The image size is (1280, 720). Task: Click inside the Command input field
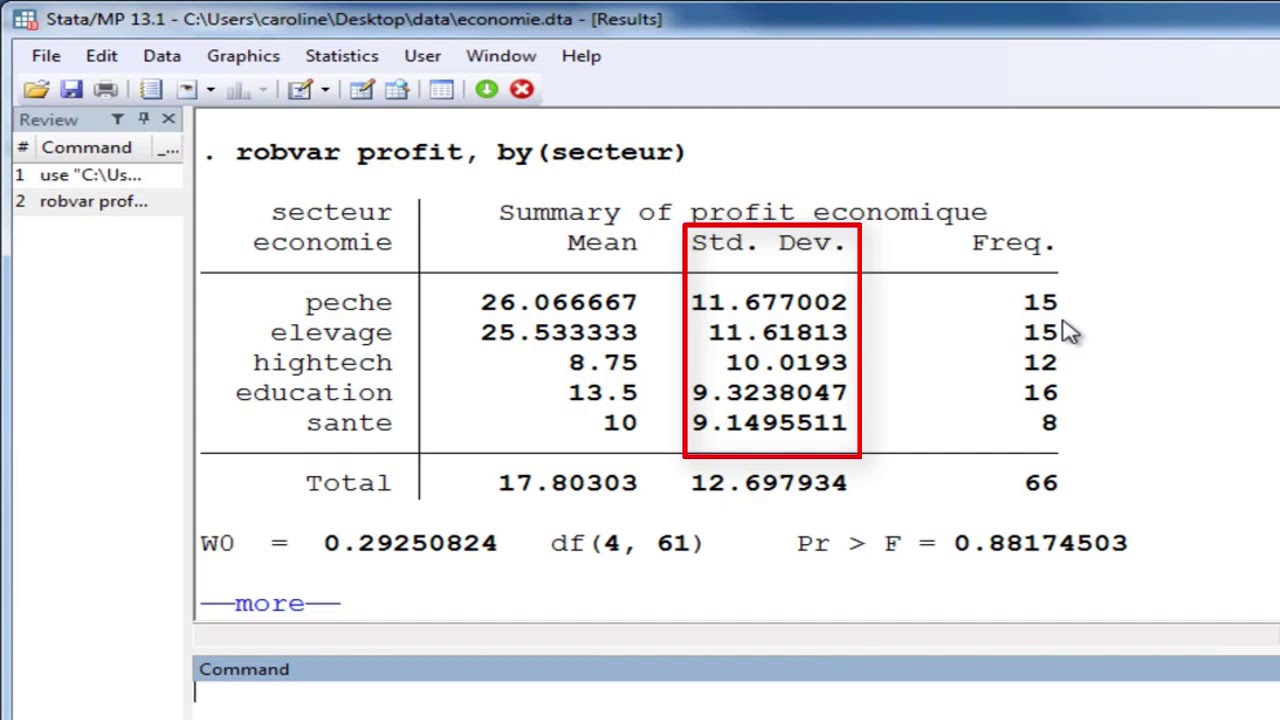pos(736,695)
